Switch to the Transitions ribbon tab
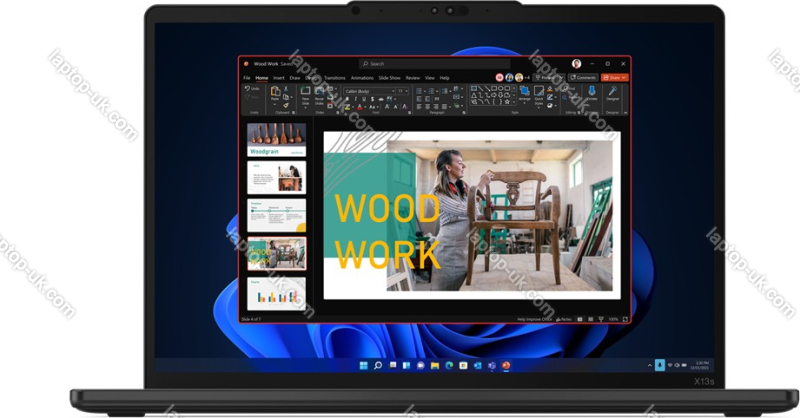This screenshot has width=800, height=418. (334, 77)
